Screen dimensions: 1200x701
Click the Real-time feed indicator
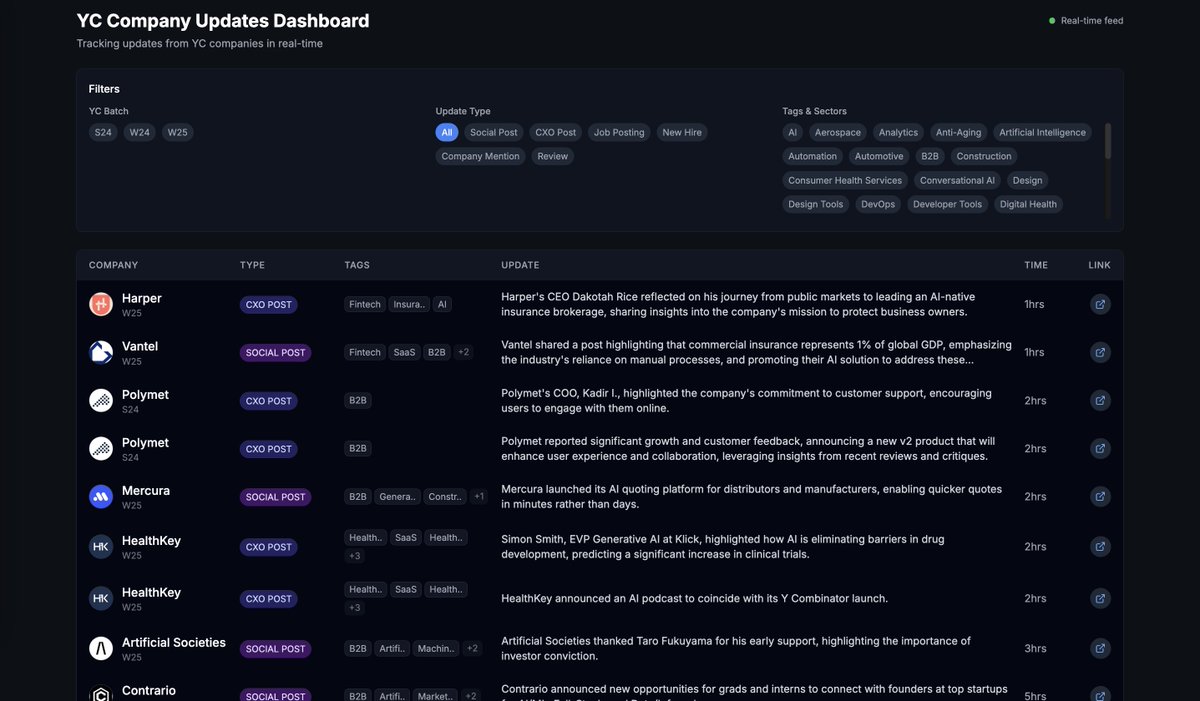1086,20
